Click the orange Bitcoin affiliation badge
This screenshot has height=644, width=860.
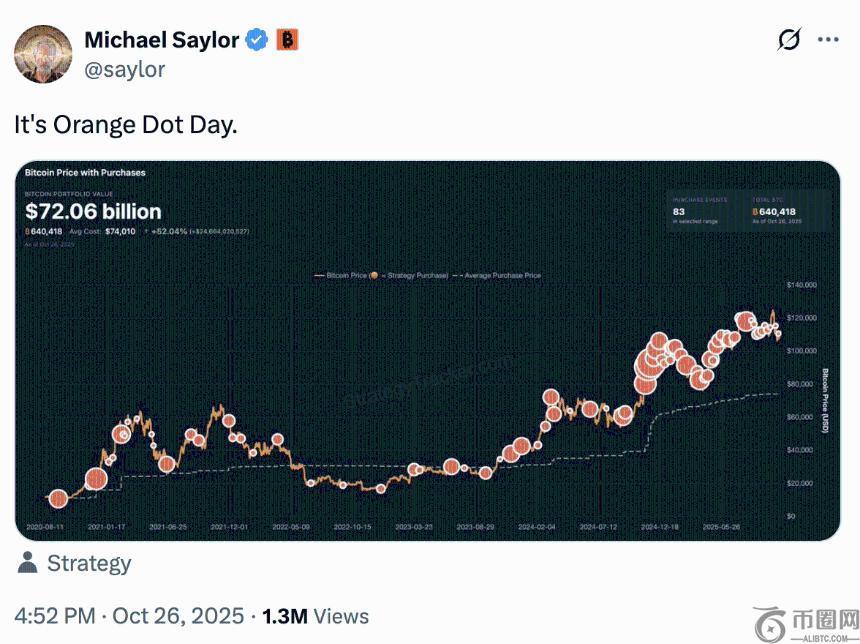(x=288, y=40)
